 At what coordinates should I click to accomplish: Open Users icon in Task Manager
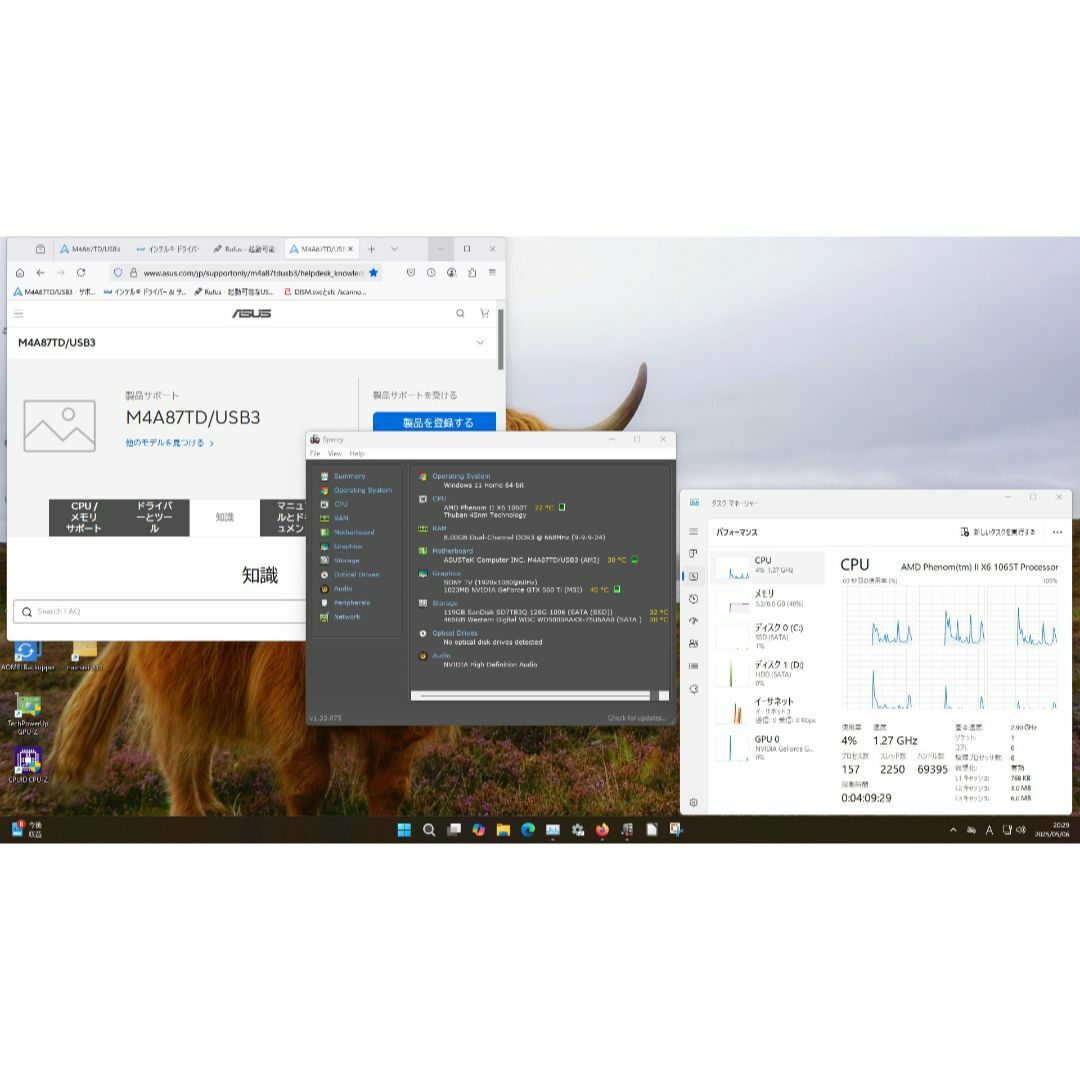[694, 643]
